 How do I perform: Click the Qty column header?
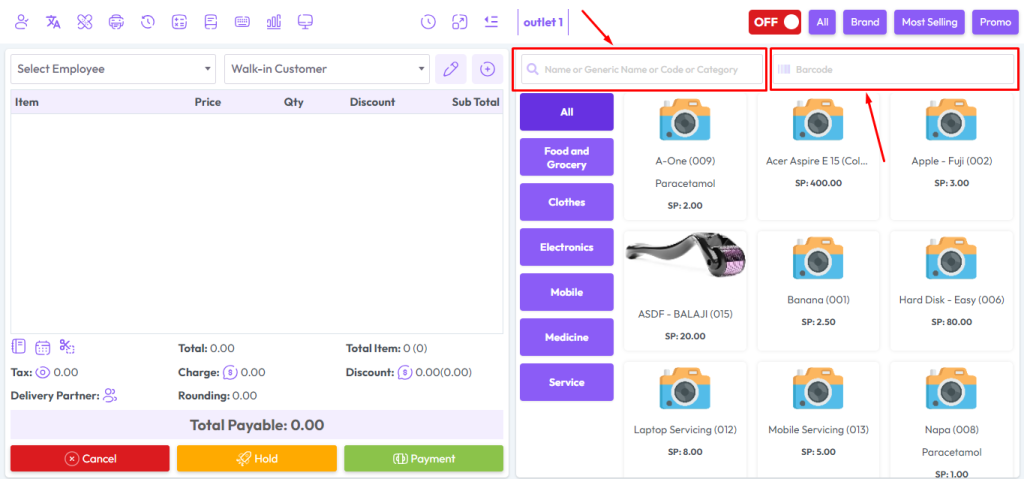coord(293,102)
